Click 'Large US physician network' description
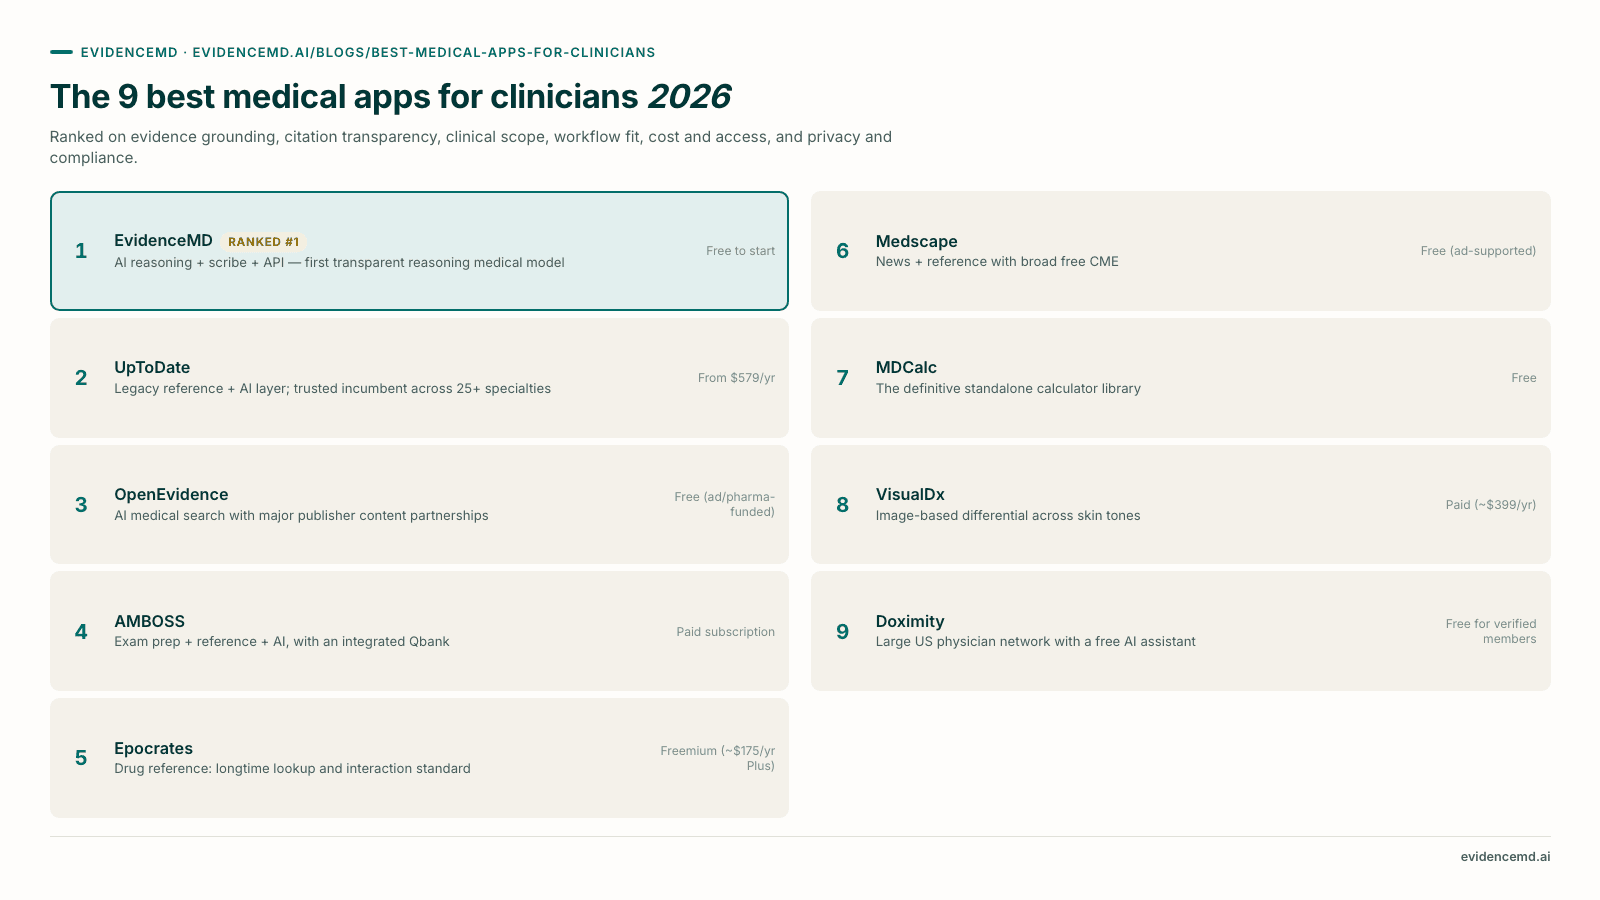 point(1035,642)
